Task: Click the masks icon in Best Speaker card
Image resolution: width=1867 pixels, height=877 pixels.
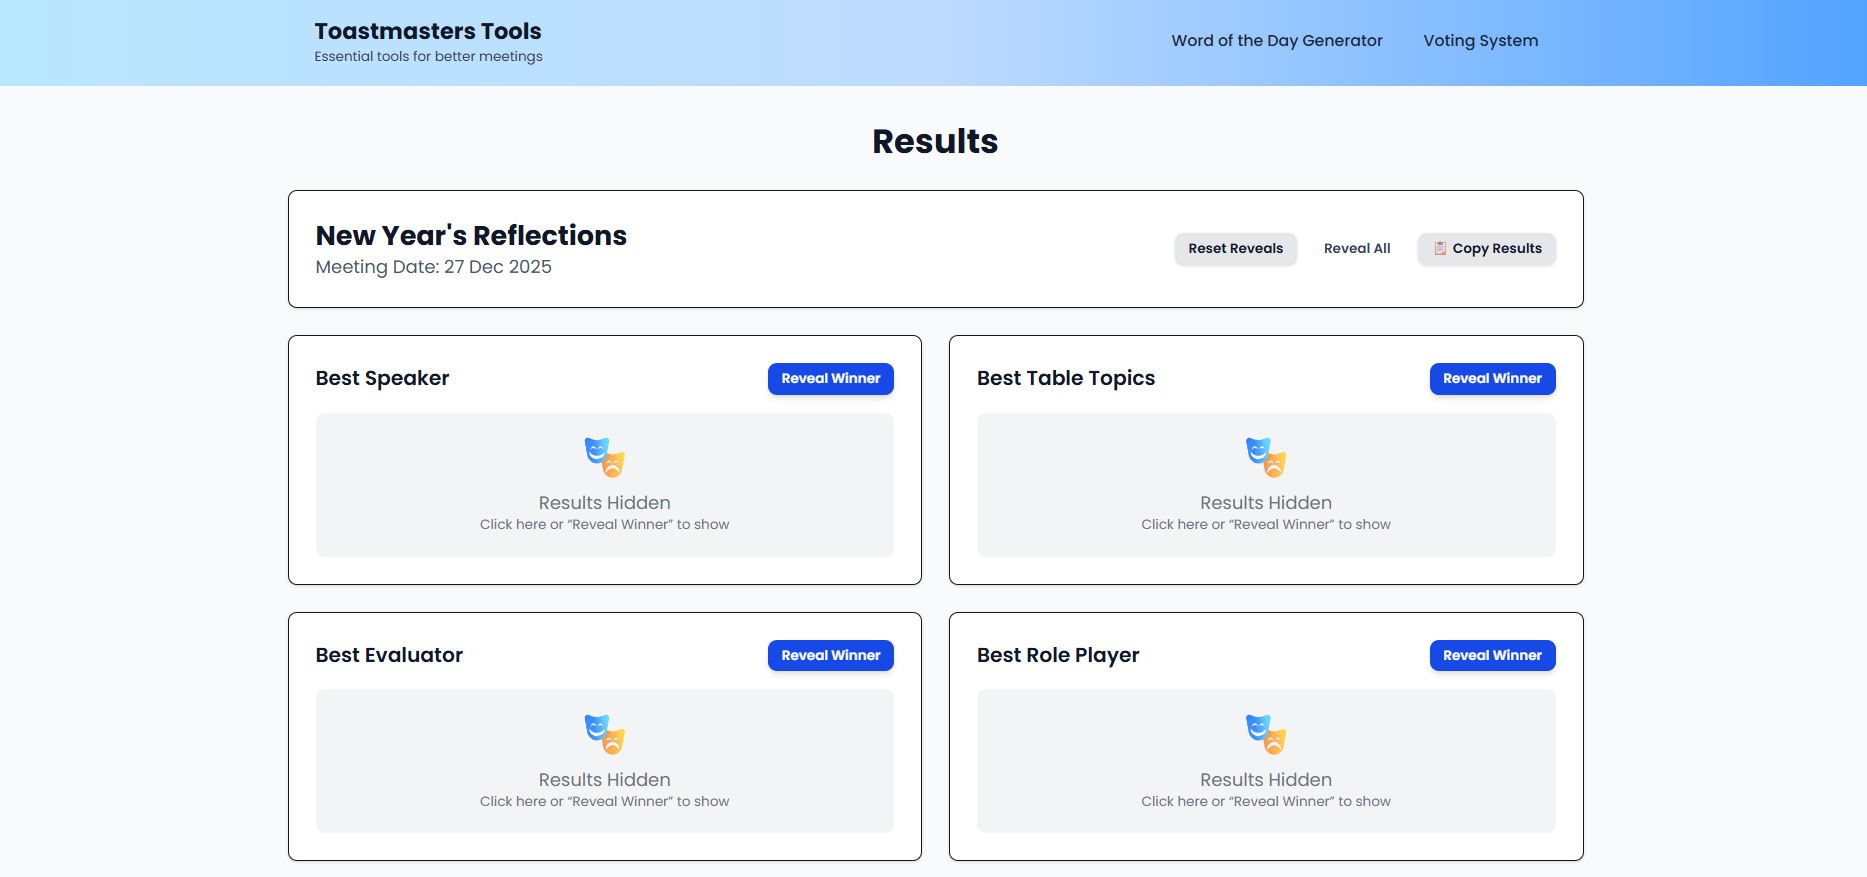Action: (x=604, y=457)
